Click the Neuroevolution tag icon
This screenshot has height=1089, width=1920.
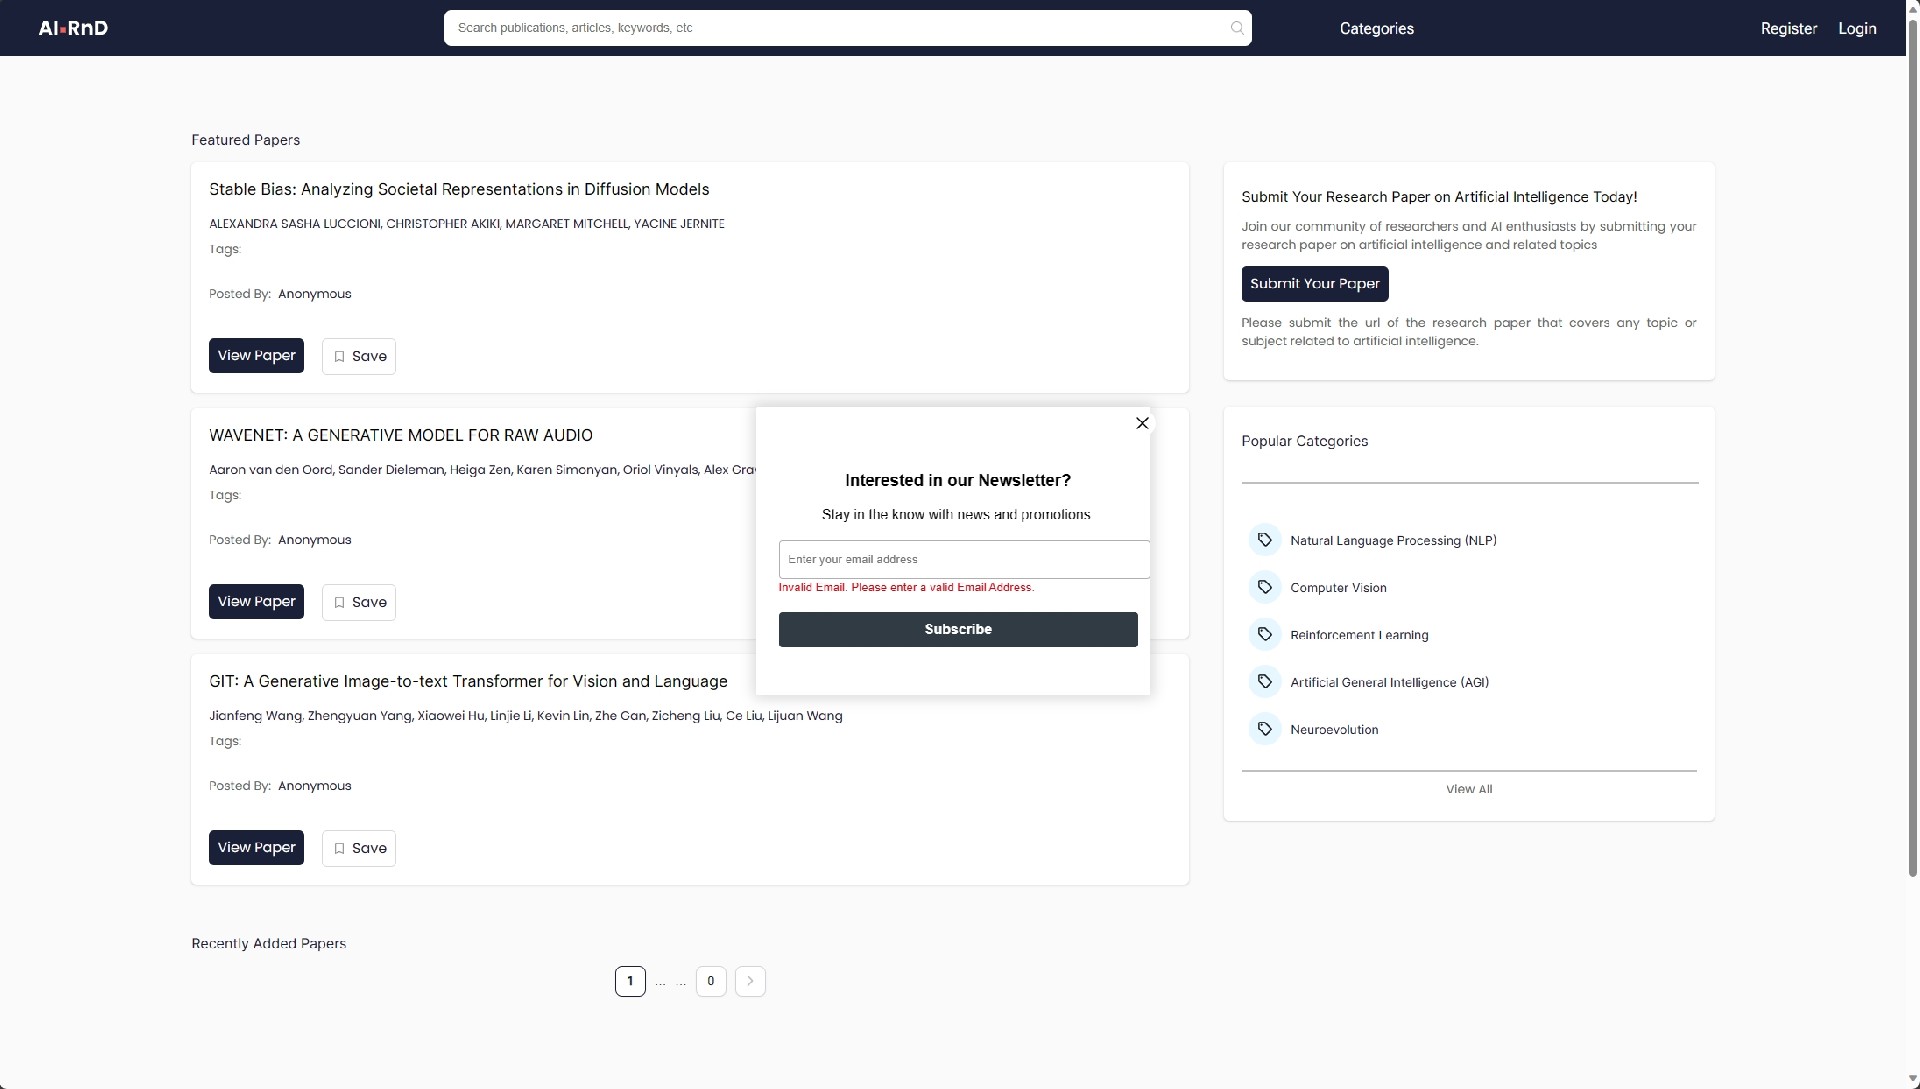[1264, 729]
